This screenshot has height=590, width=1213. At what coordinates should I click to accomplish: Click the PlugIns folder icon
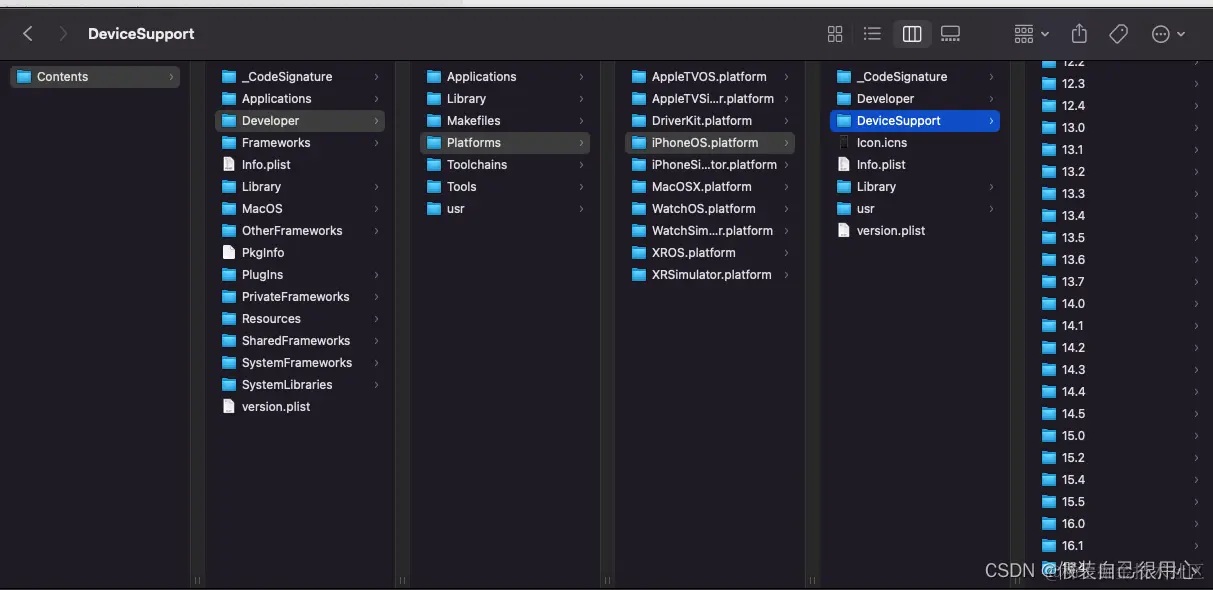point(229,275)
